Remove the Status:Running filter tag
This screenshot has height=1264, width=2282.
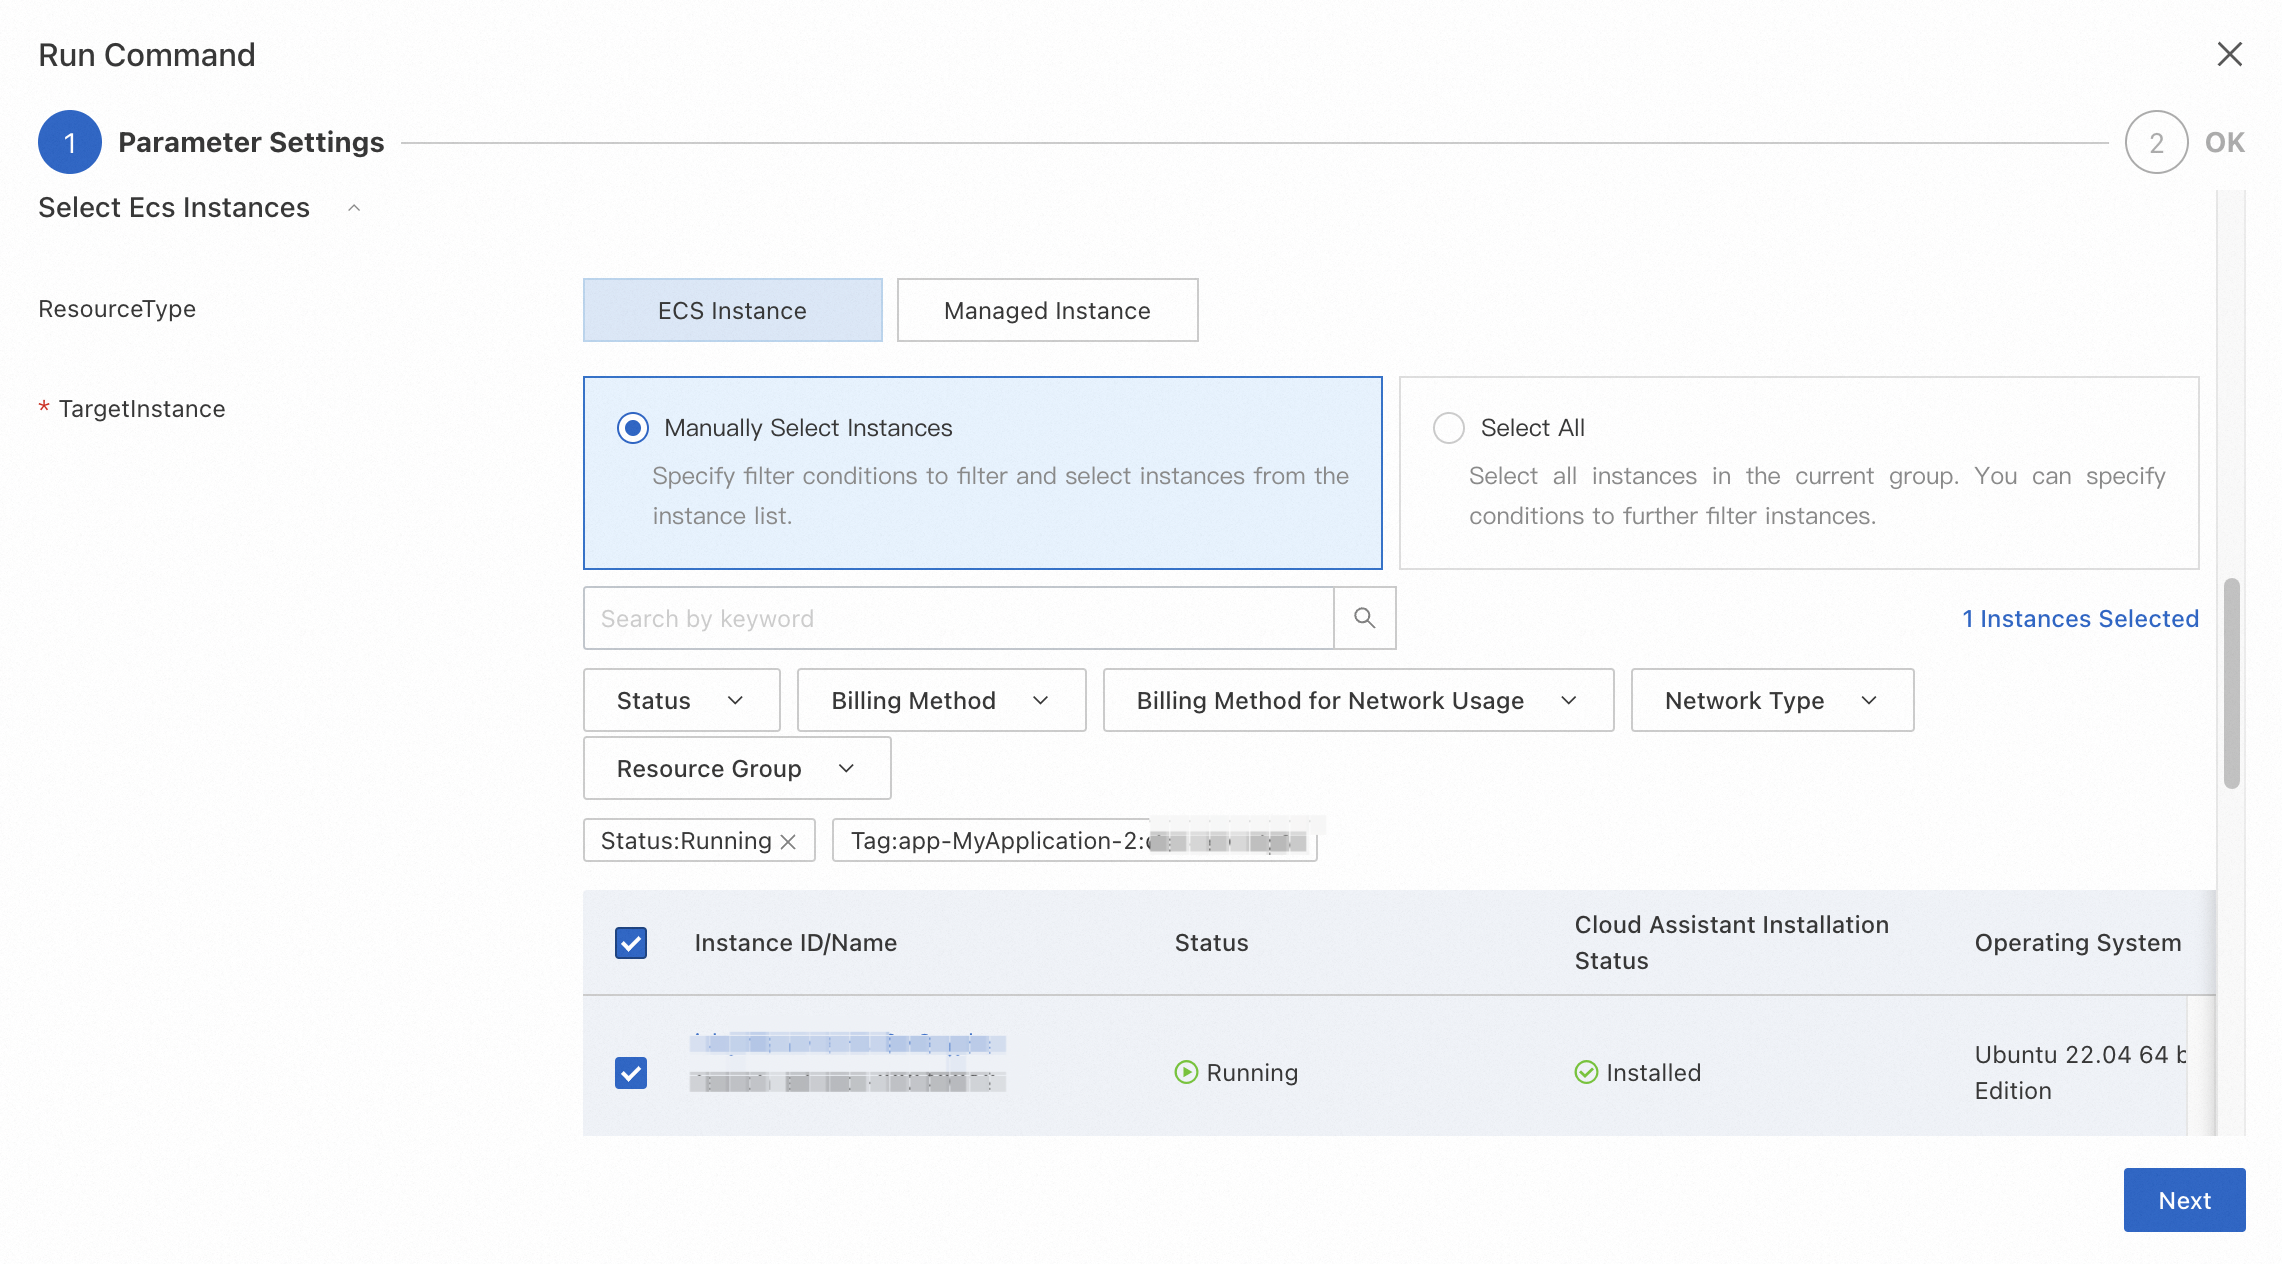[788, 842]
